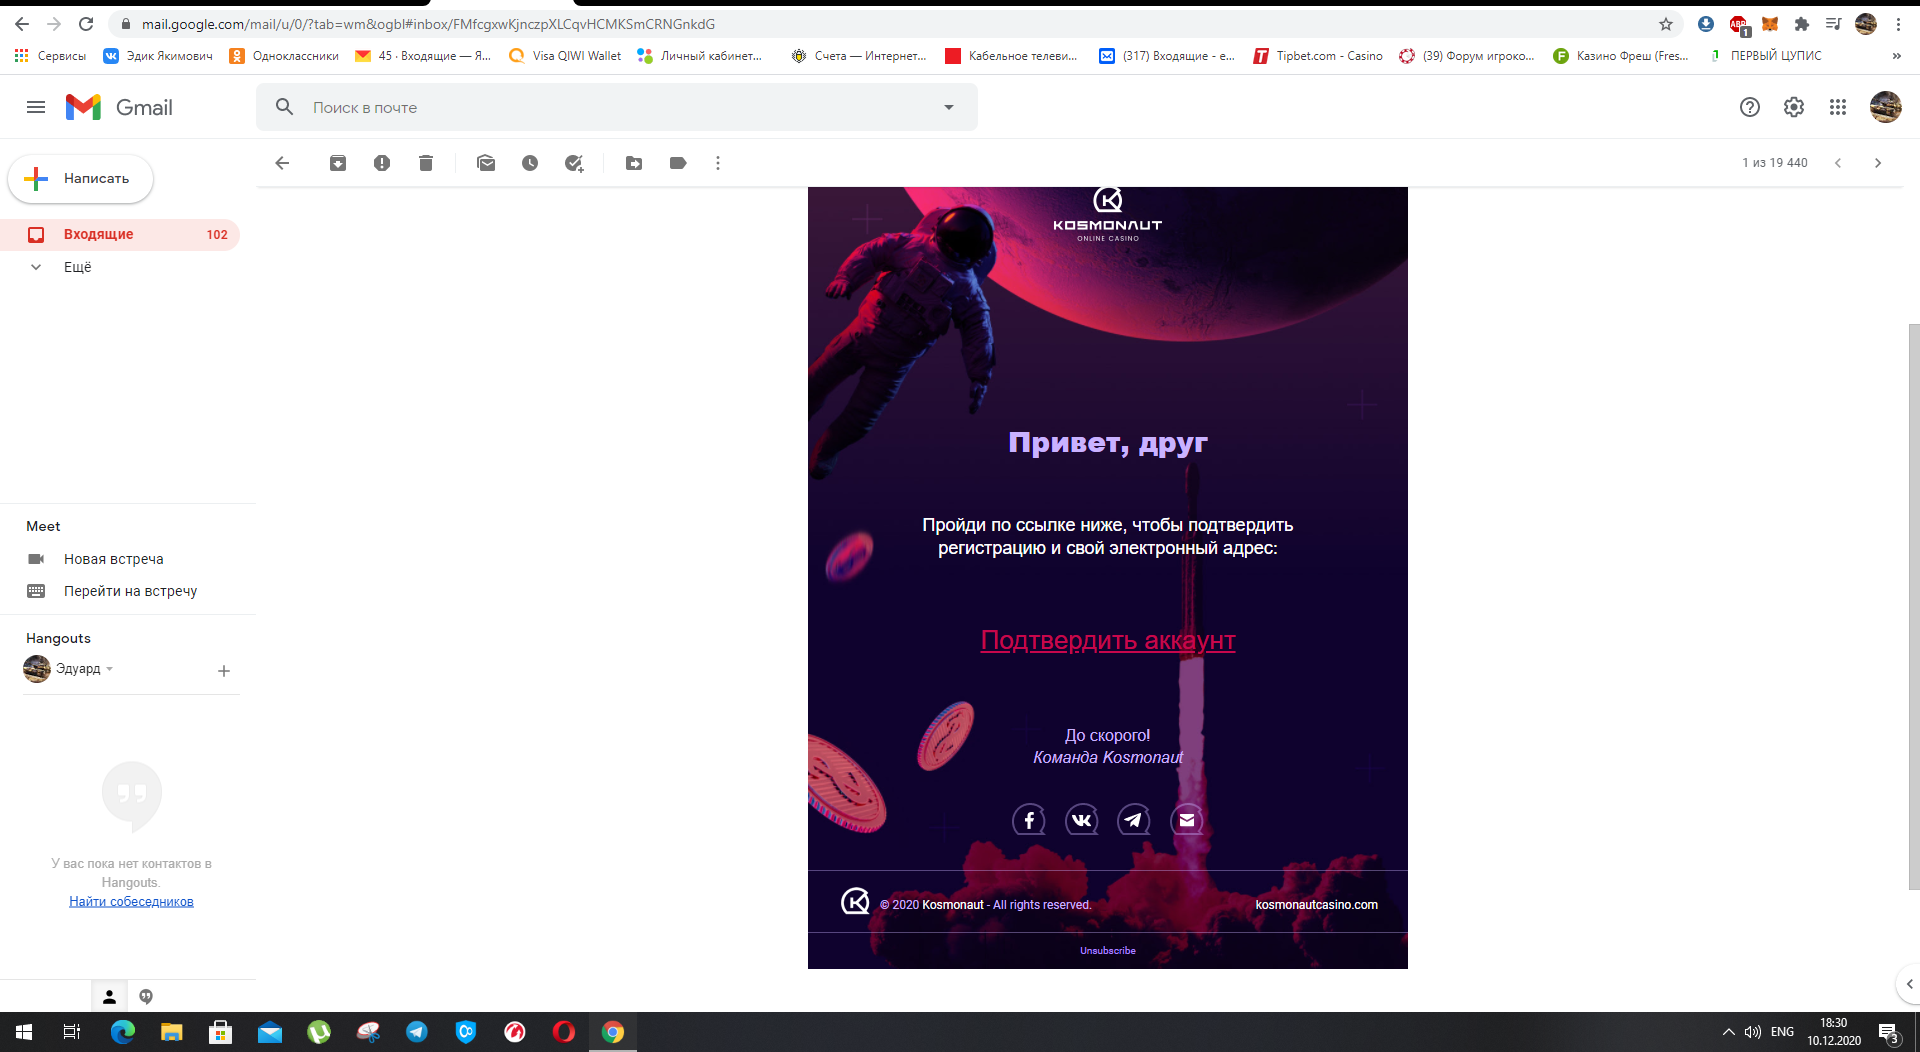Bookmark page with star icon
Image resolution: width=1920 pixels, height=1052 pixels.
1666,24
